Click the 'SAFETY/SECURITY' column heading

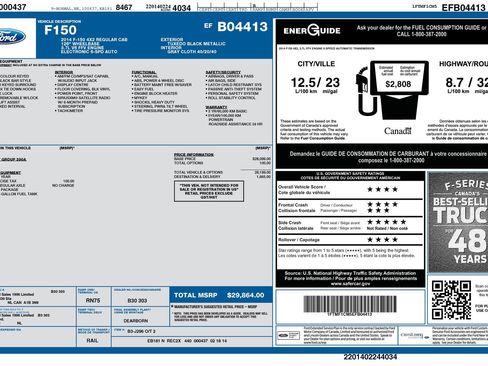(x=223, y=72)
